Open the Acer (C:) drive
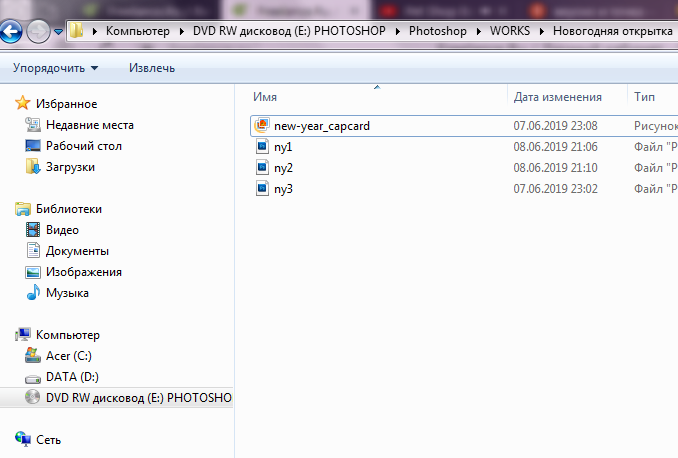Image resolution: width=678 pixels, height=458 pixels. click(x=69, y=356)
